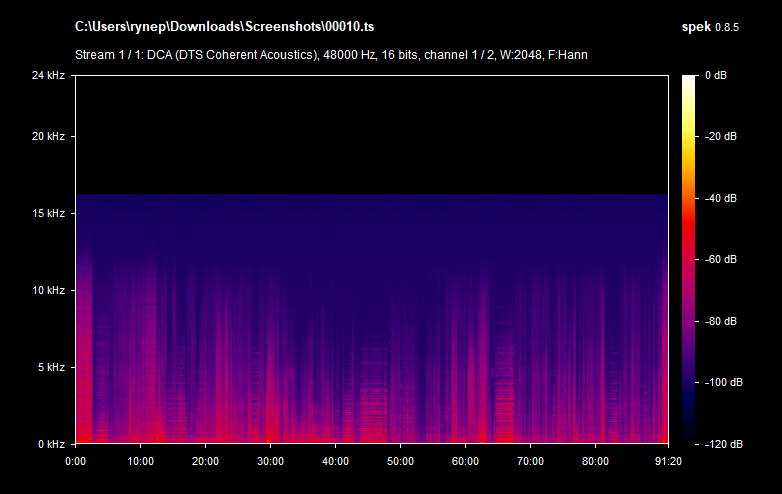Select the 10:00 time axis marker

(141, 461)
